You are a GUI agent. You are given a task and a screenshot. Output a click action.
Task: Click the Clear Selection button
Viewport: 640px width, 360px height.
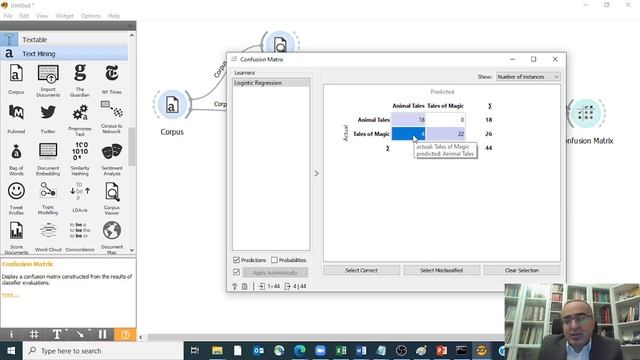point(522,270)
